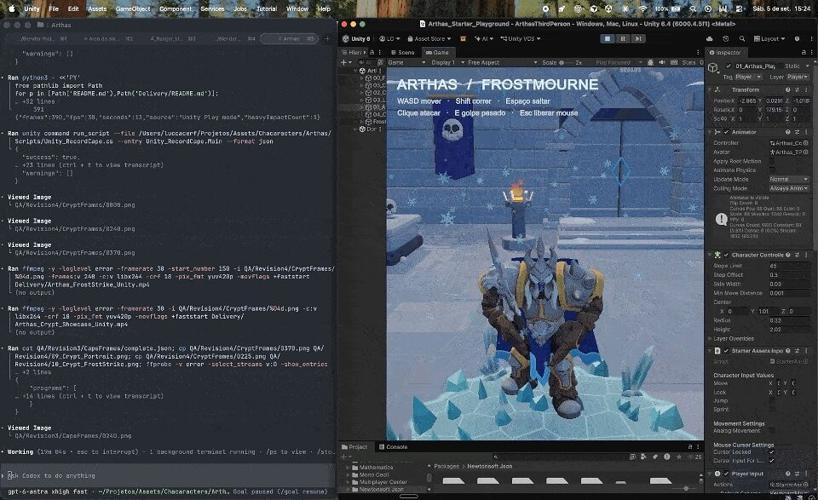
Task: Toggle Starter Assets Inputs enabled checkbox
Action: click(726, 351)
